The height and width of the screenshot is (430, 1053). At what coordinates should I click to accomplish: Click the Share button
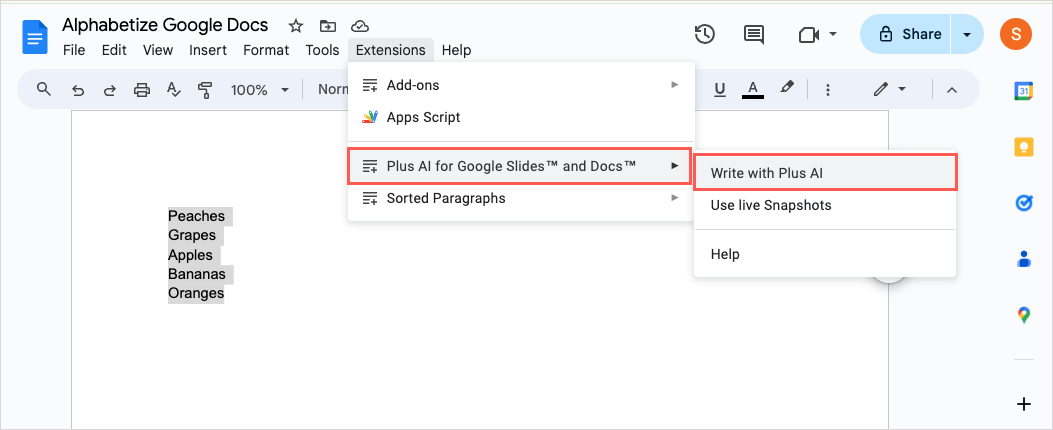pos(906,34)
